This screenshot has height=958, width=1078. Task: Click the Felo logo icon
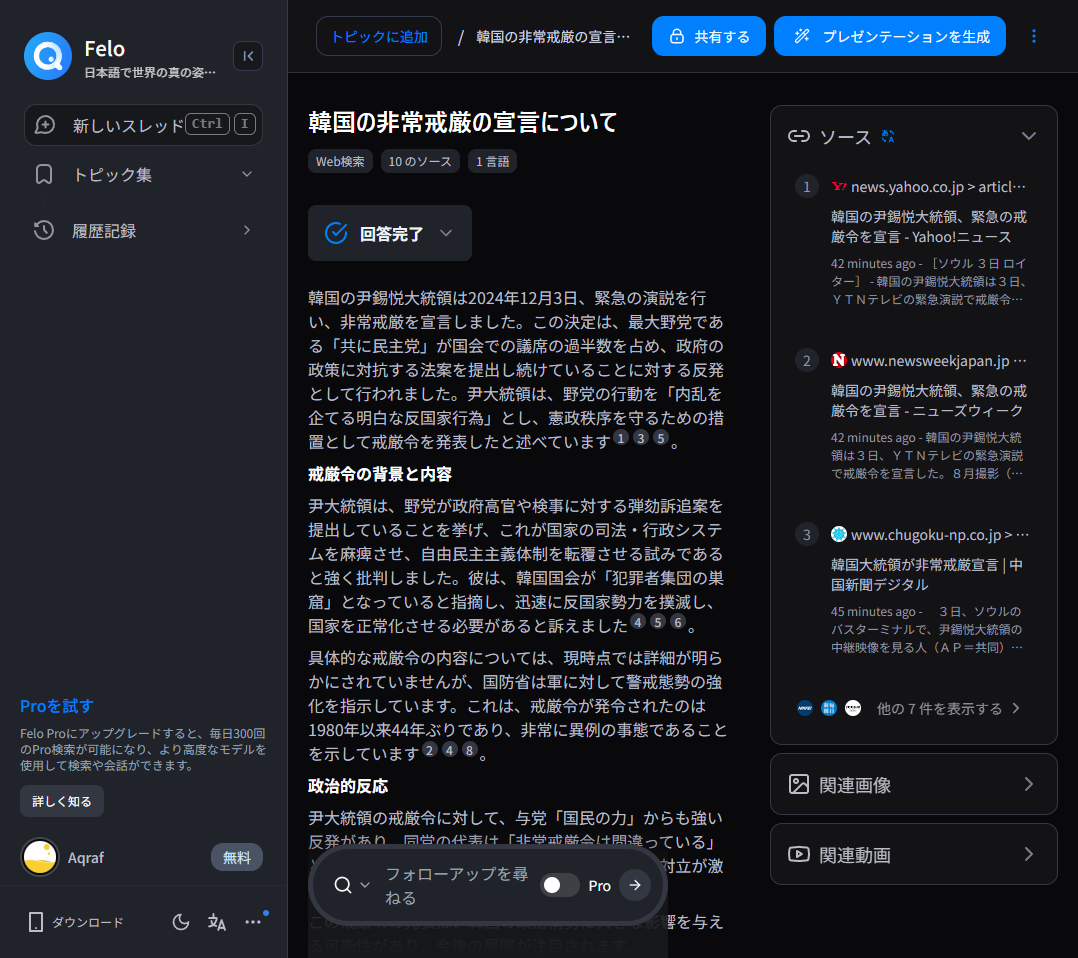click(x=48, y=56)
